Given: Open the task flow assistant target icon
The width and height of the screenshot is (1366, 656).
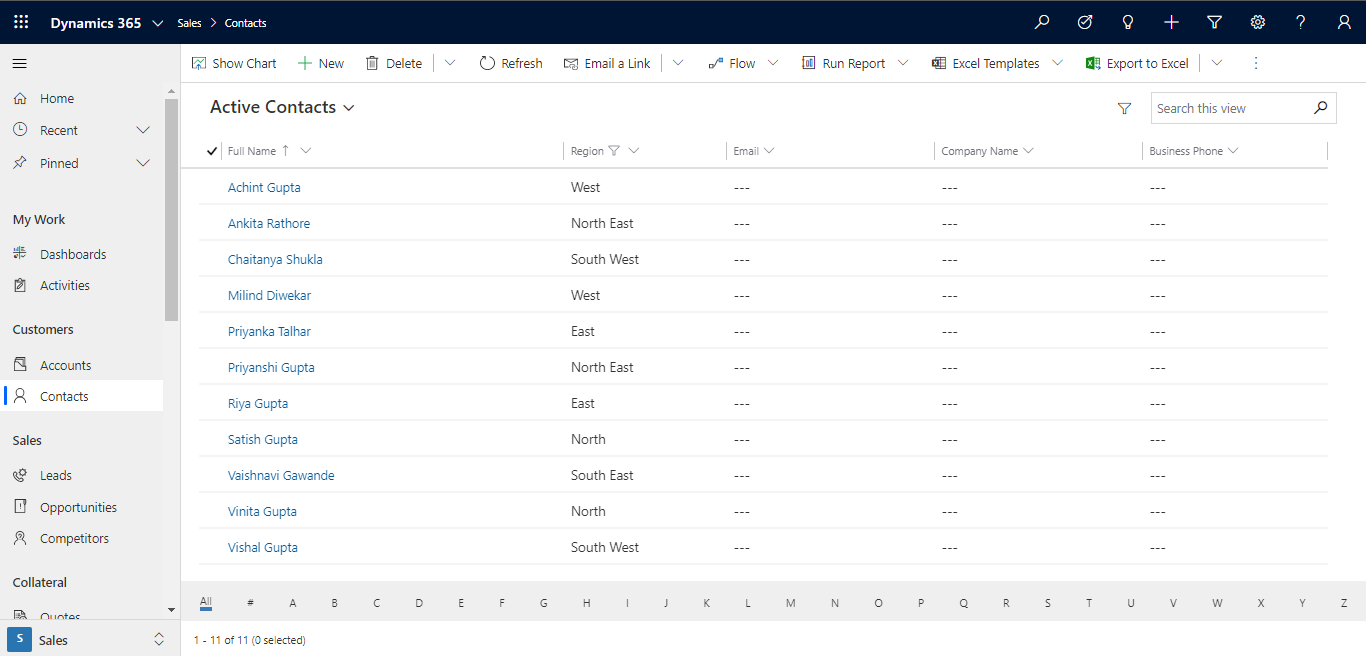Looking at the screenshot, I should (x=1085, y=22).
